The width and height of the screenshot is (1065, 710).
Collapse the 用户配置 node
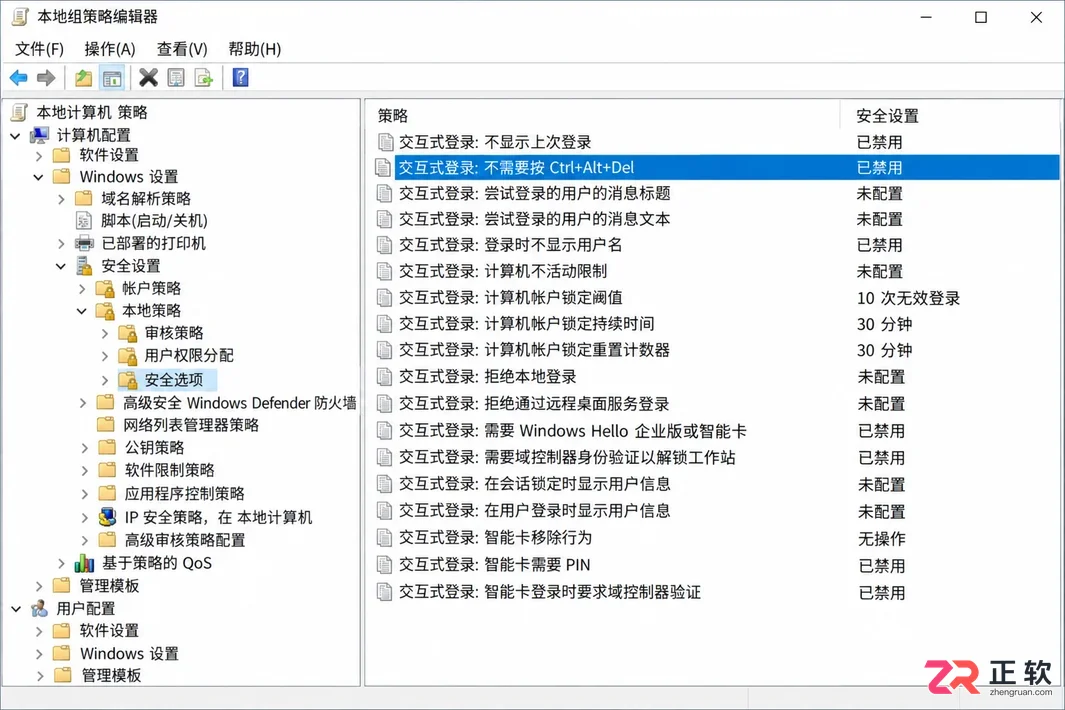(16, 609)
